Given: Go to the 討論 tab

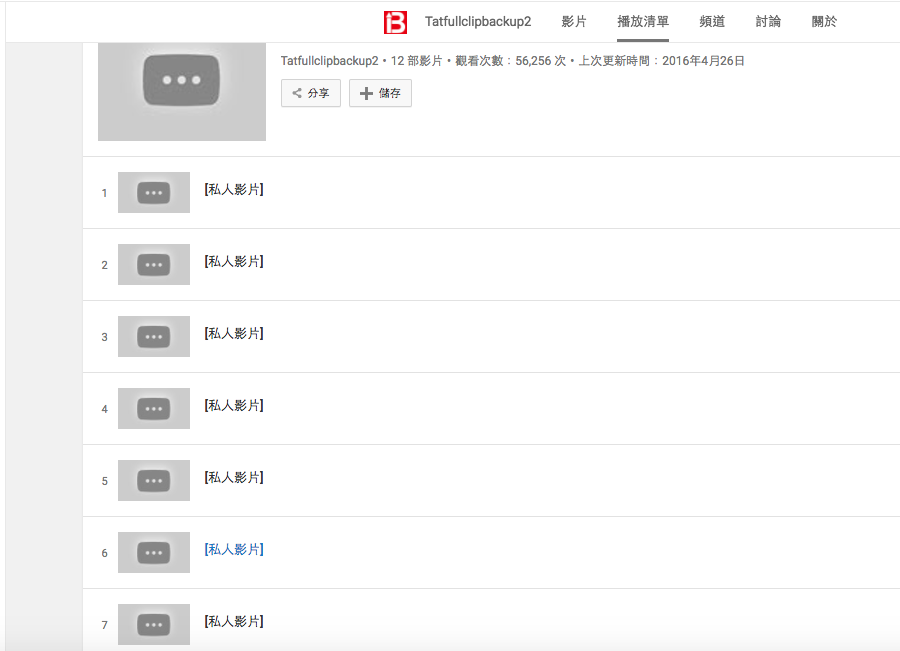Looking at the screenshot, I should pyautogui.click(x=768, y=22).
